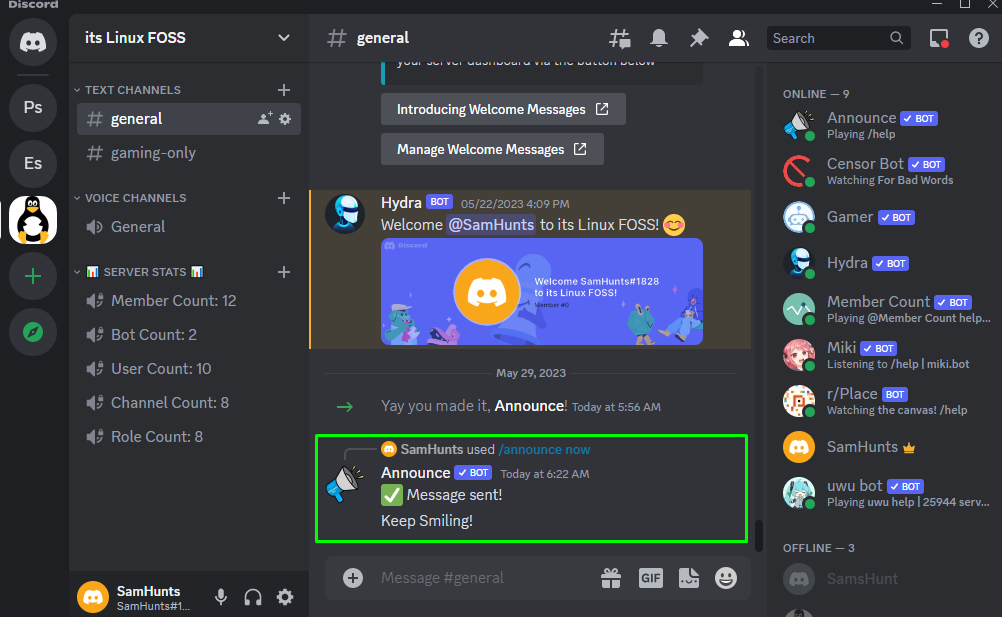Image resolution: width=1002 pixels, height=617 pixels.
Task: Switch to the Ps server
Action: (x=33, y=107)
